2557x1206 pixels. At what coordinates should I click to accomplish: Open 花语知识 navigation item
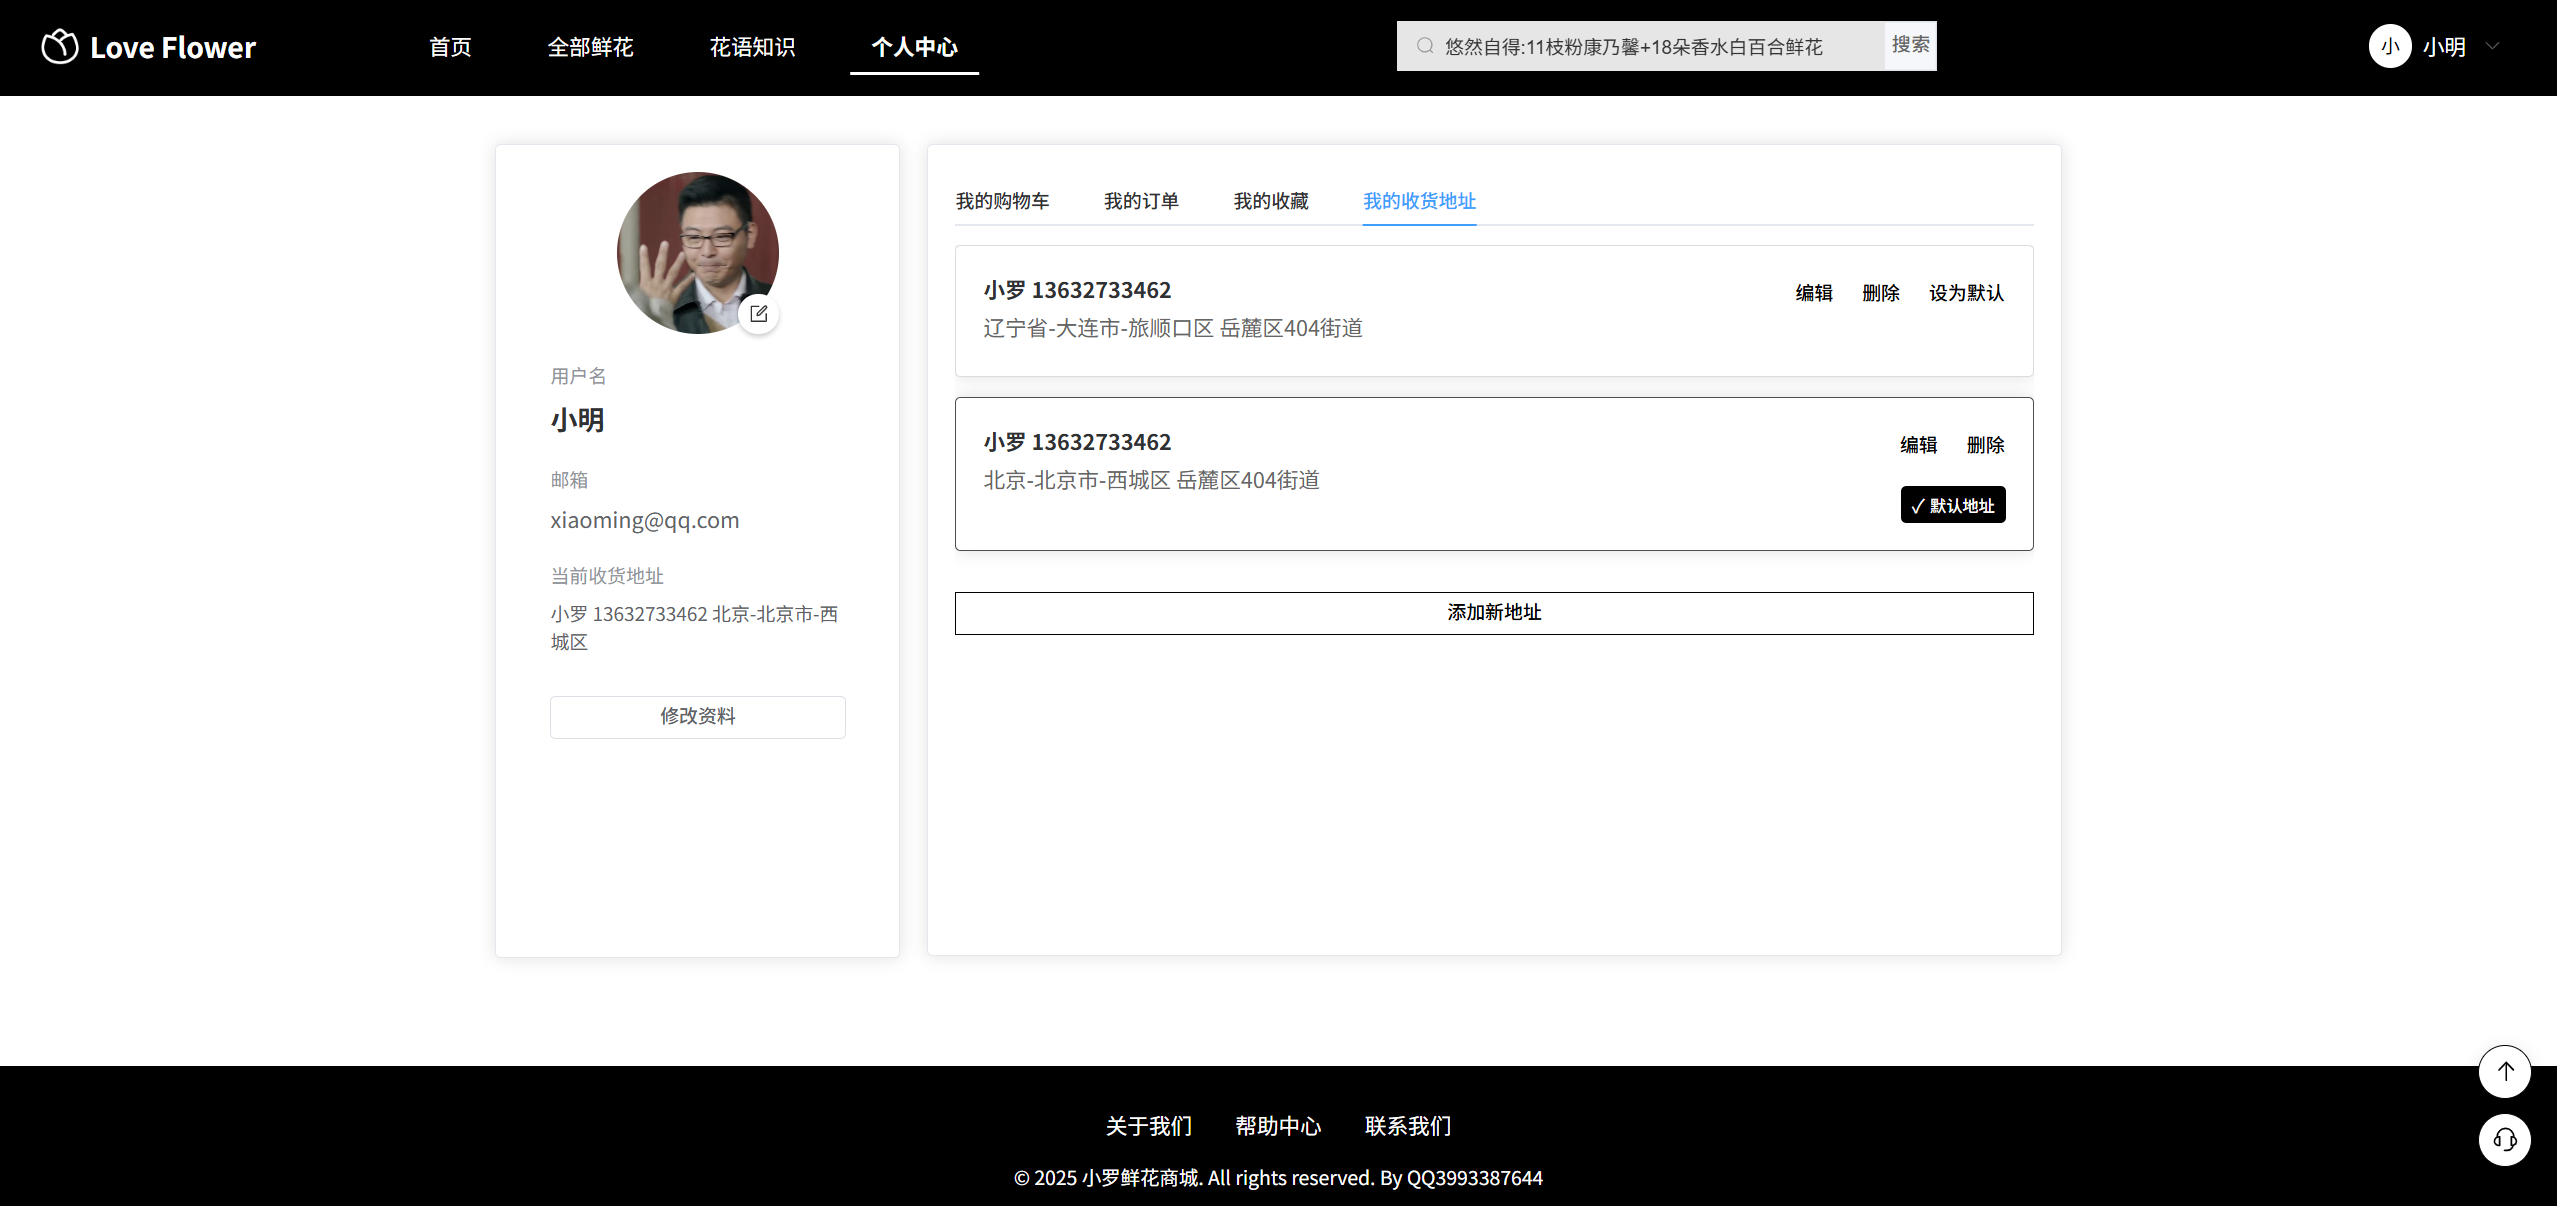752,47
